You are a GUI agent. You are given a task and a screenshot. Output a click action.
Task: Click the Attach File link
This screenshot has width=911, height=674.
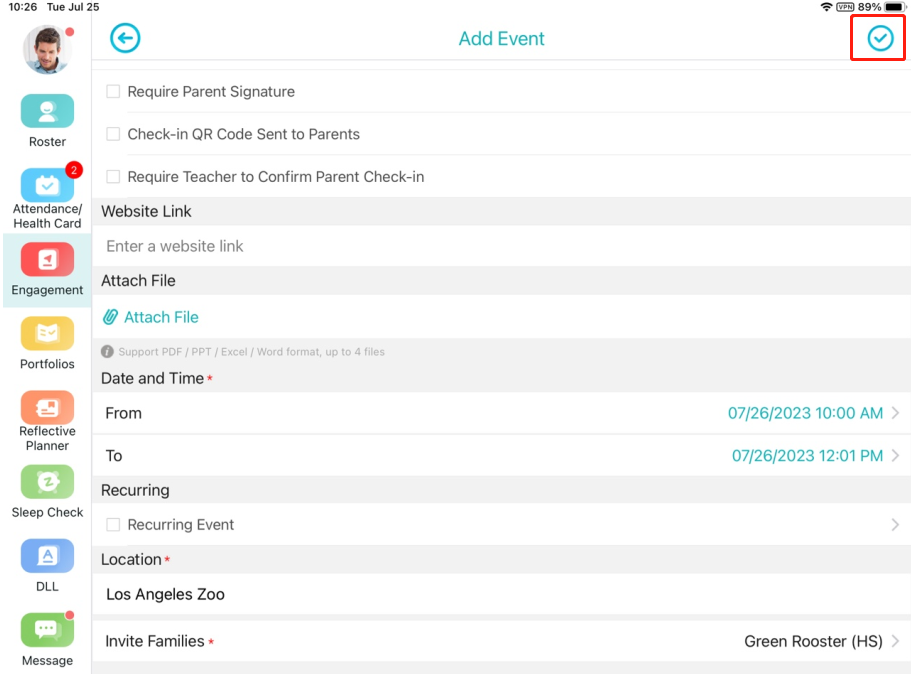click(x=151, y=317)
